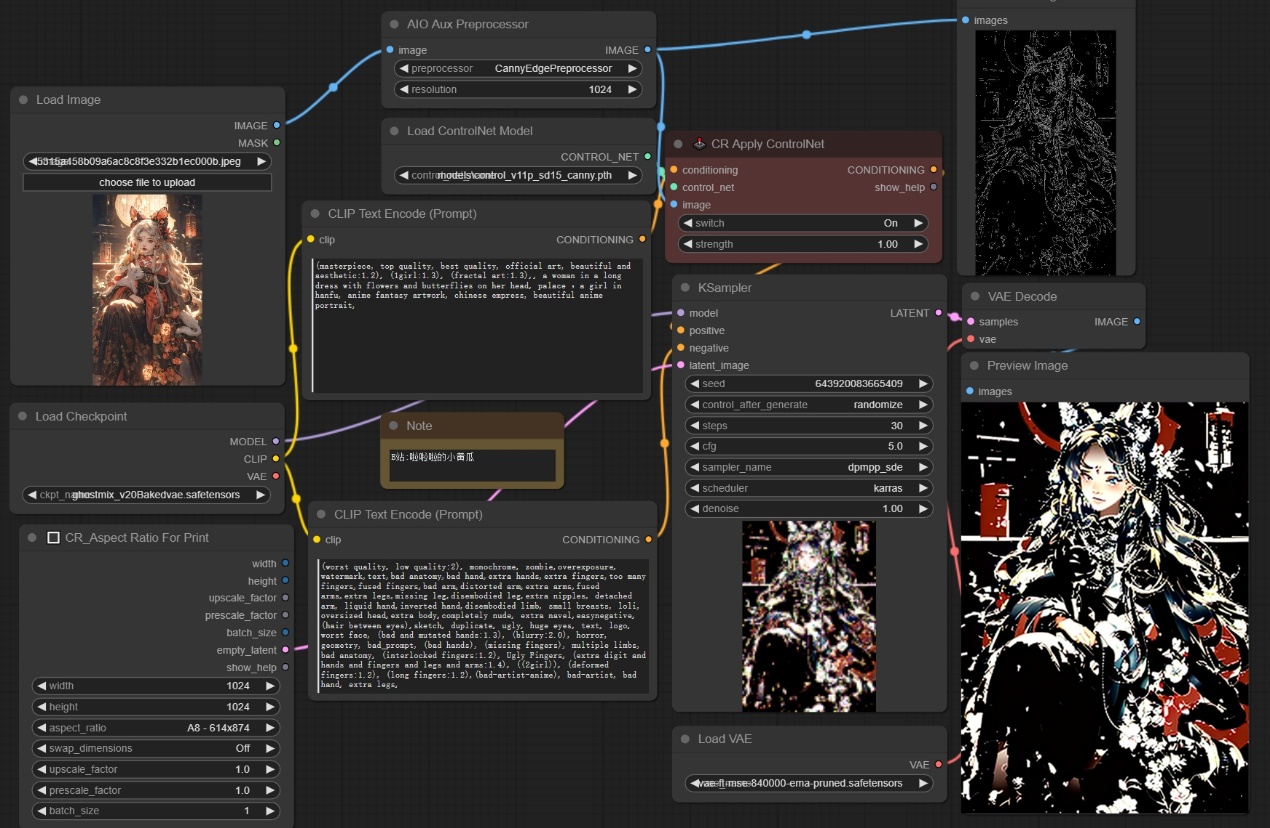The image size is (1270, 828).
Task: Toggle the swap_dimensions option set to Off
Action: 155,749
